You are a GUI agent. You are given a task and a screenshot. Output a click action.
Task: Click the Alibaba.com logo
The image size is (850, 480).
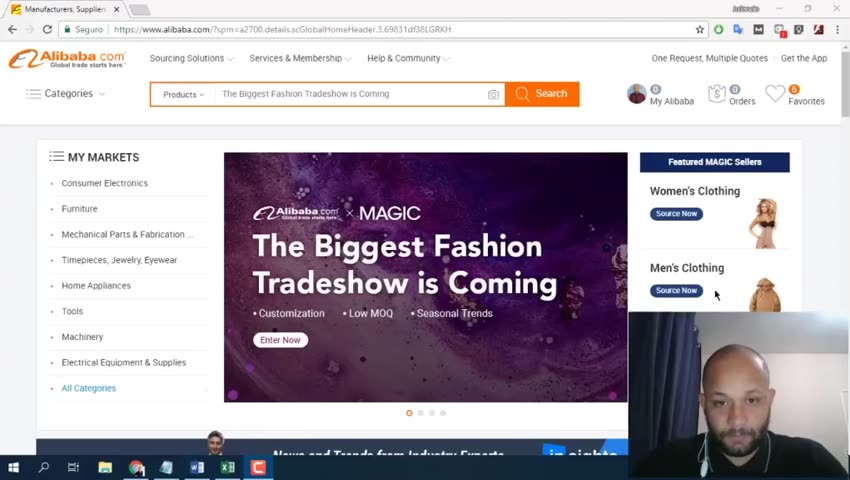pyautogui.click(x=67, y=59)
